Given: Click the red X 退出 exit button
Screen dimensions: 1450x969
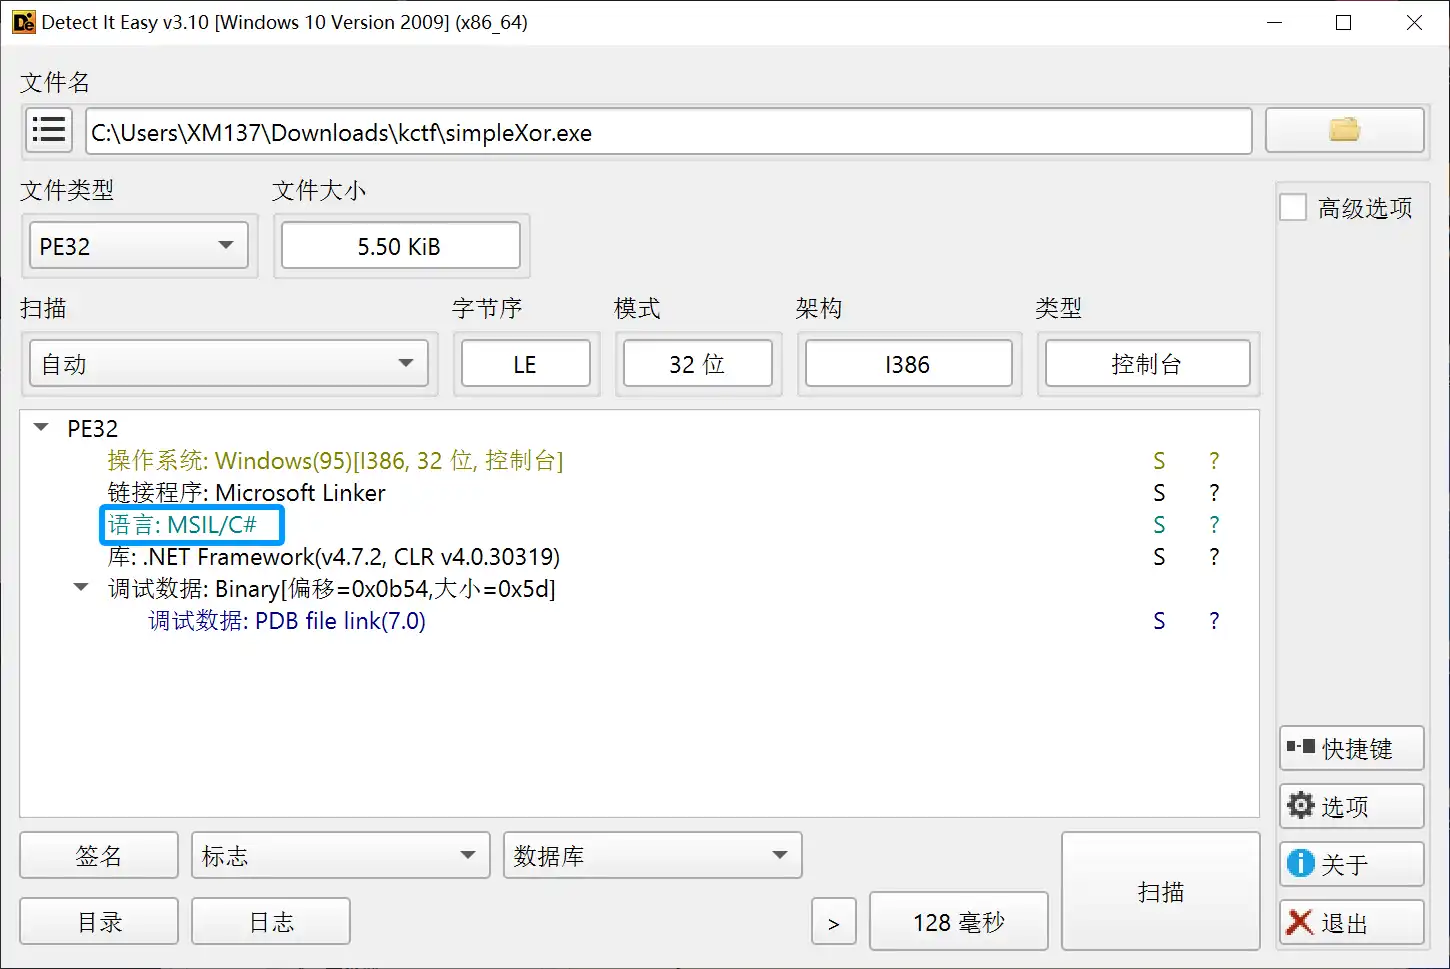Looking at the screenshot, I should (x=1351, y=923).
